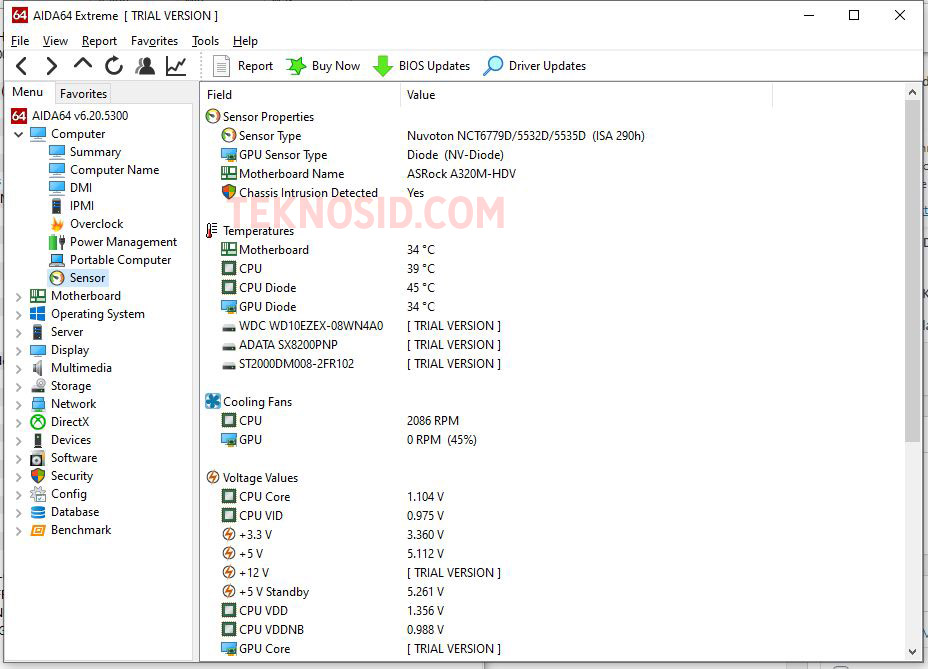Collapse the Computer tree node

pyautogui.click(x=18, y=134)
